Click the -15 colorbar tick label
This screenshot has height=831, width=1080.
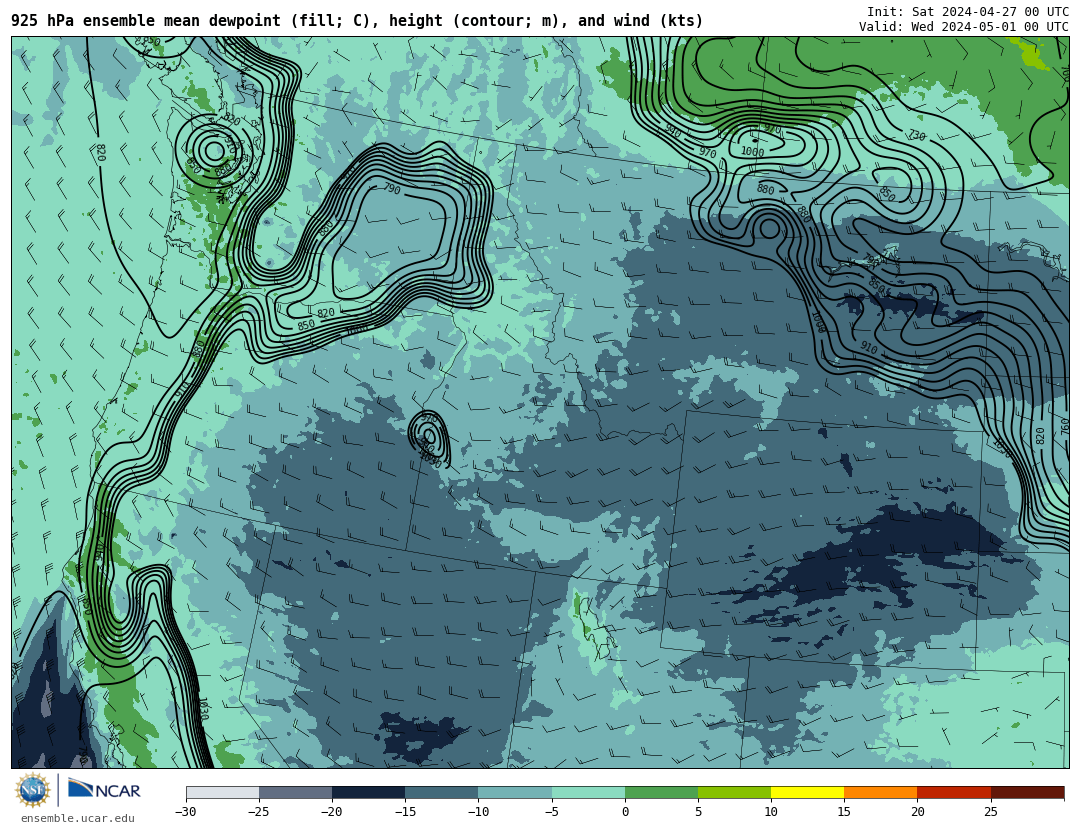[404, 812]
